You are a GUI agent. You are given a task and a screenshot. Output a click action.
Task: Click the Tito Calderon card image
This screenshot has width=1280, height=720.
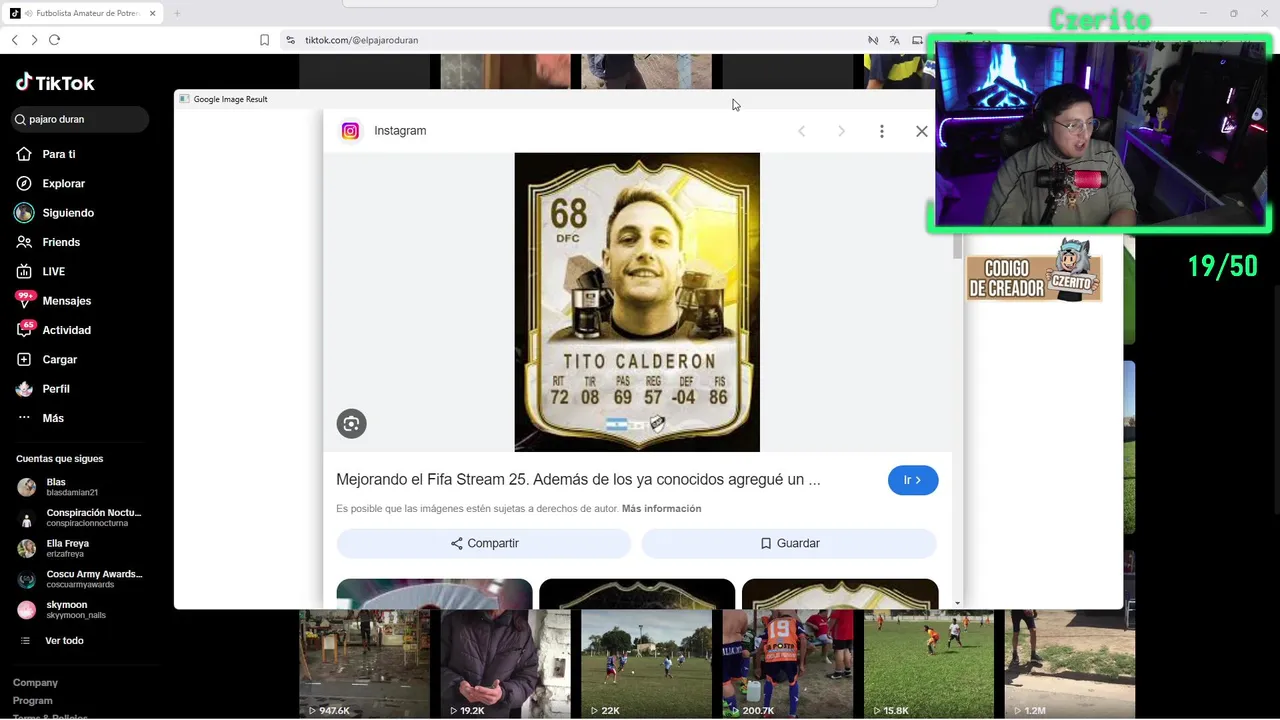click(637, 302)
